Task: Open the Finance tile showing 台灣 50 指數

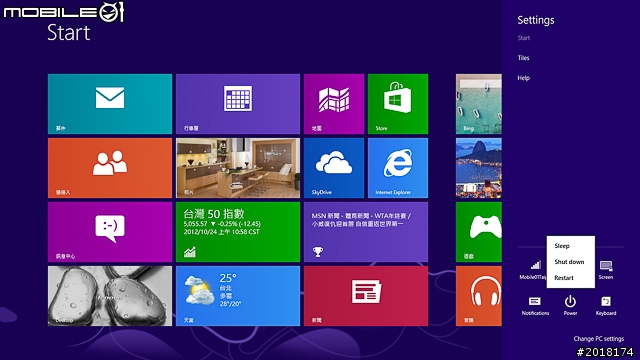Action: [238, 232]
